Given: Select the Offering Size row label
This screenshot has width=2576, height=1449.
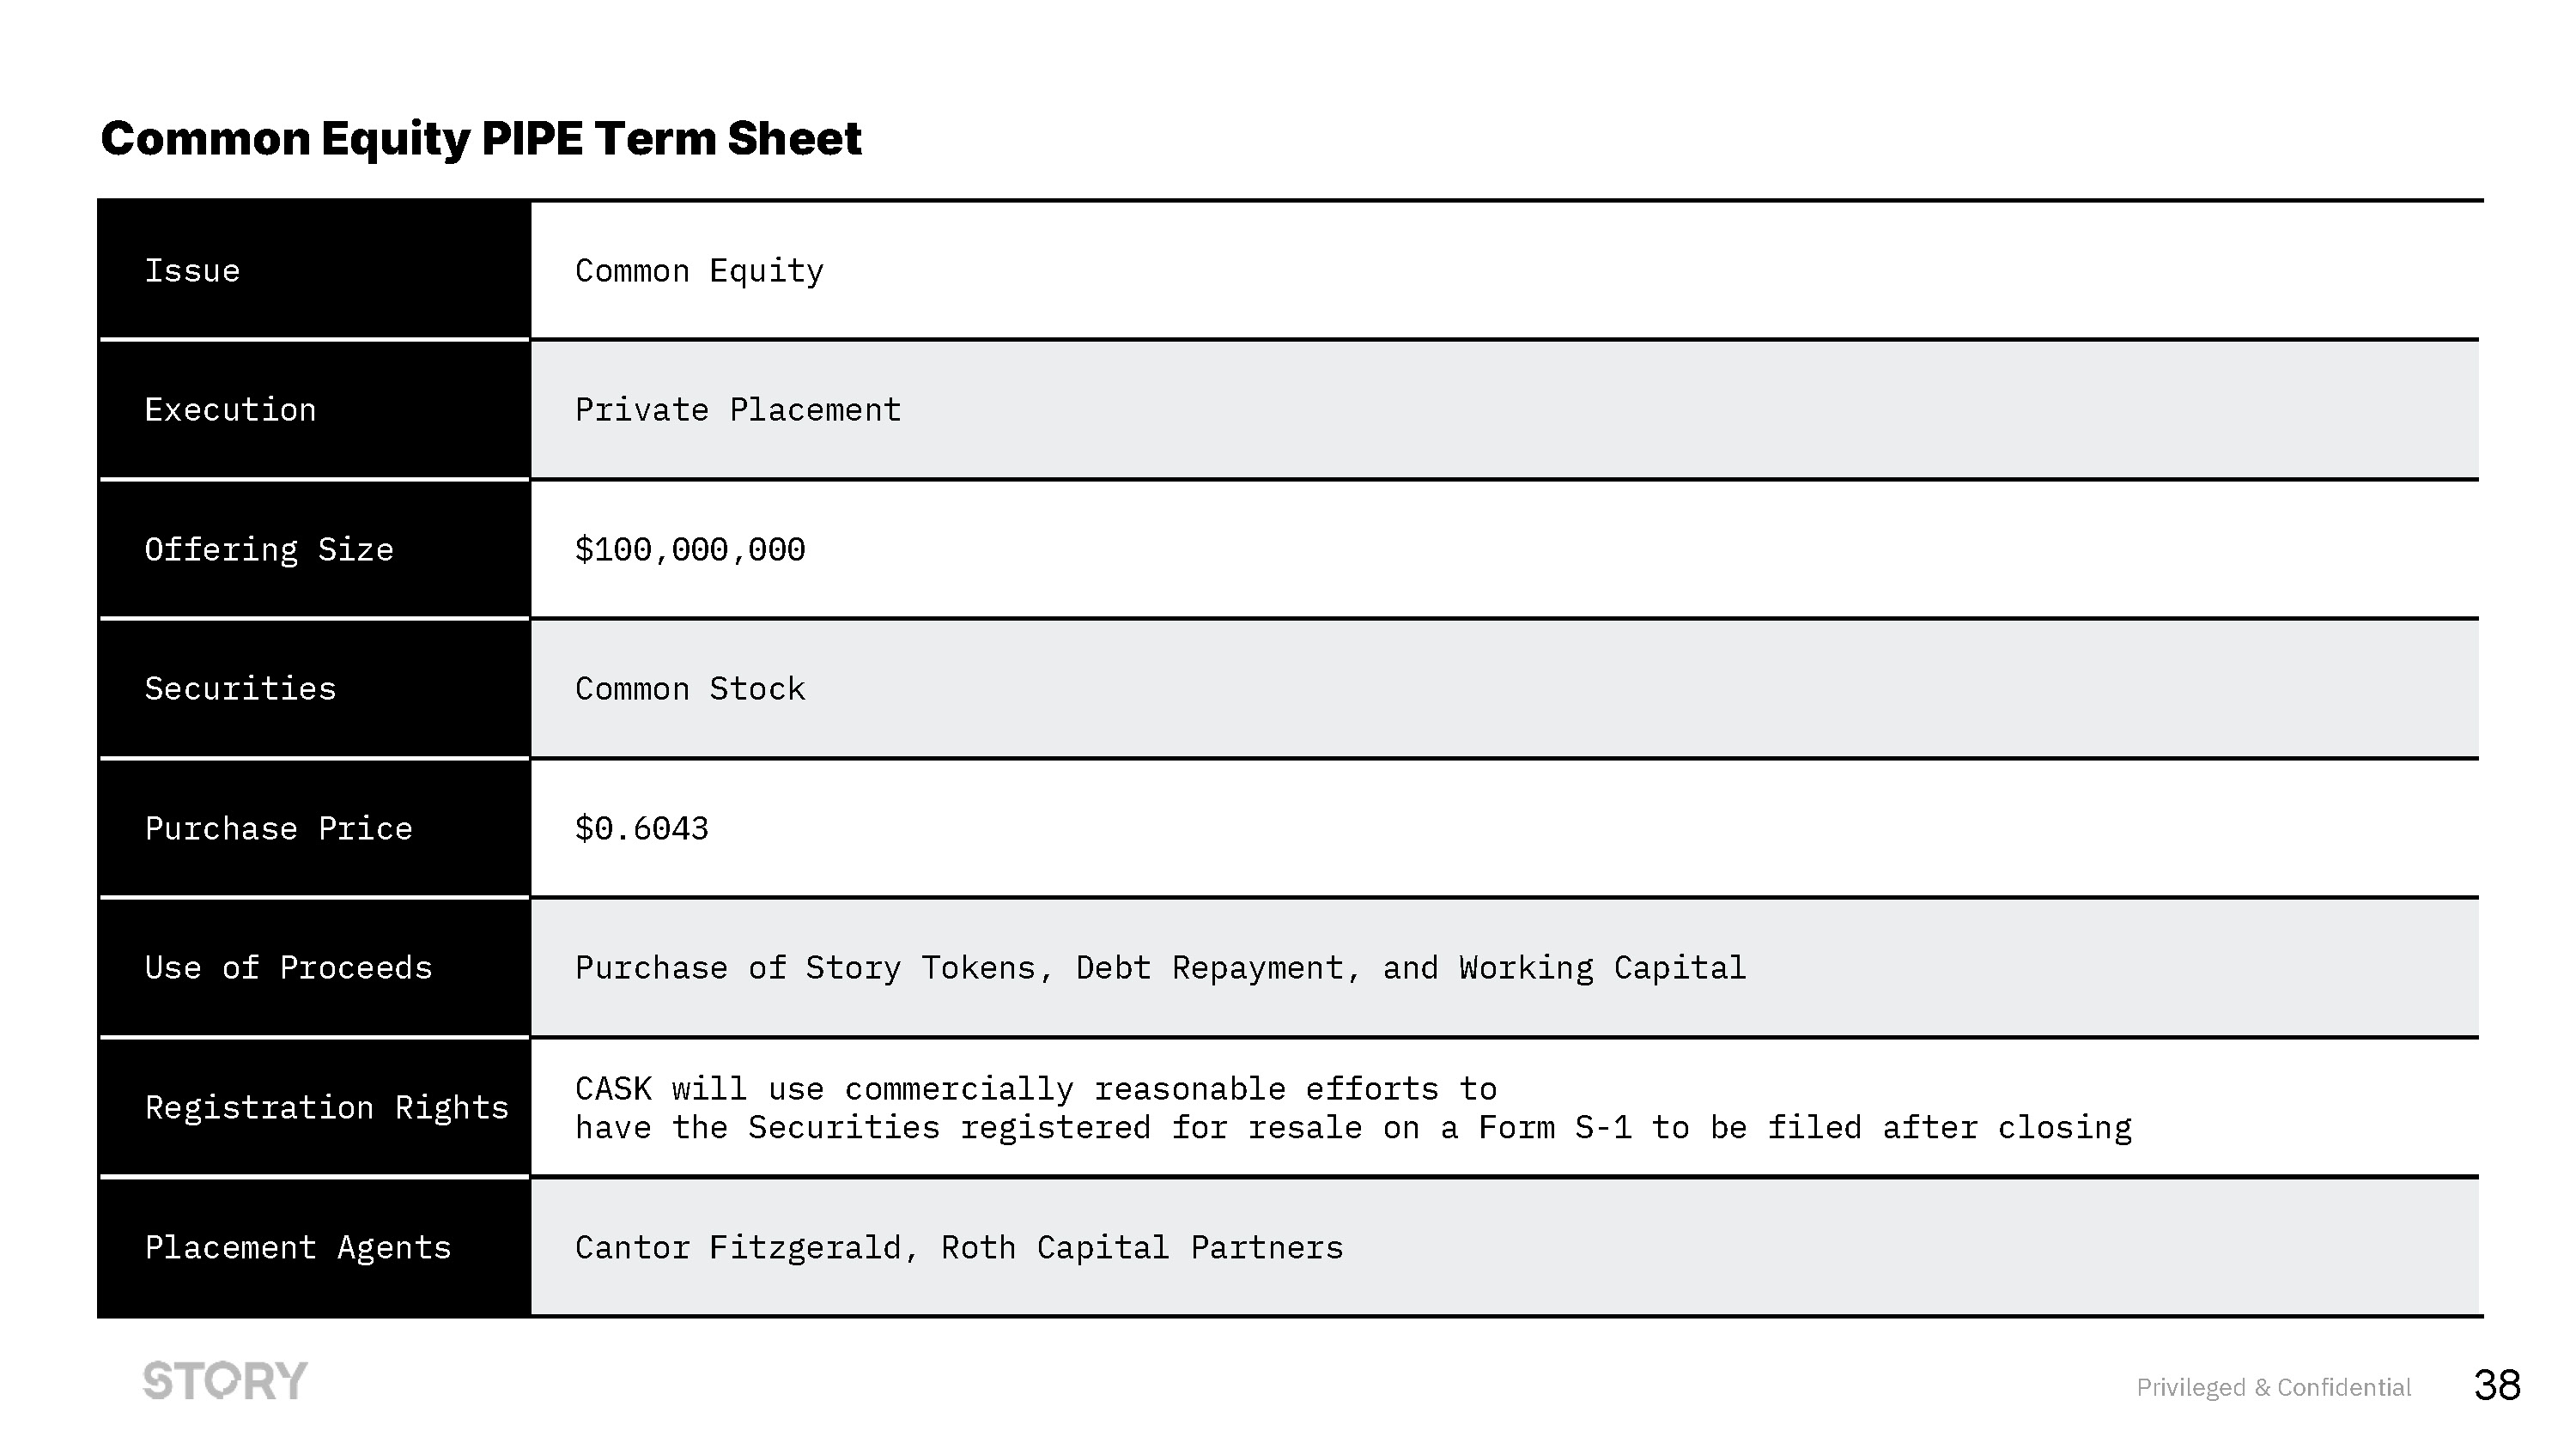Looking at the screenshot, I should click(269, 550).
